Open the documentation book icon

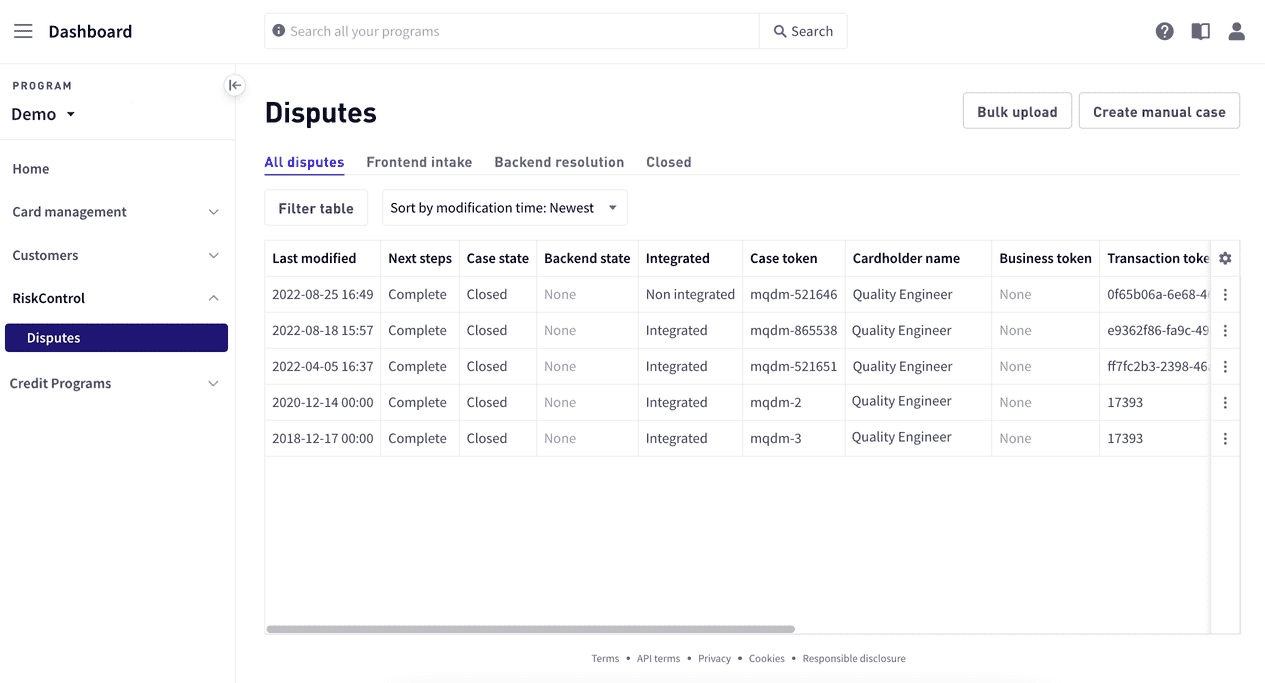[1200, 31]
